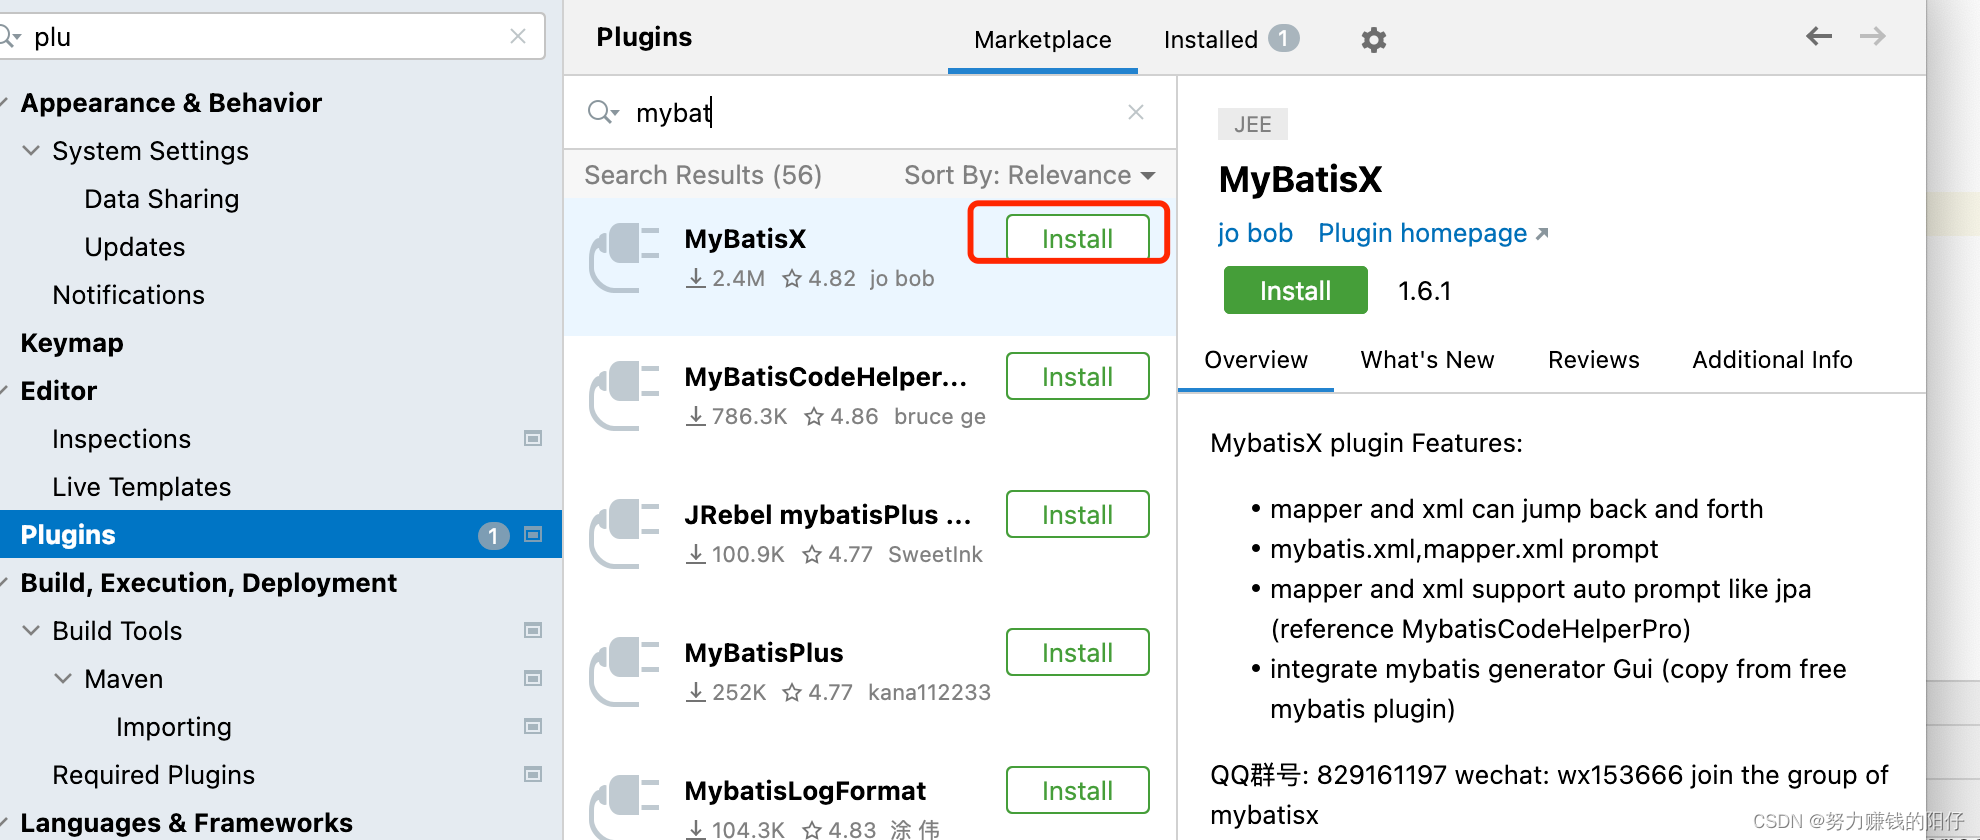Select Required Plugins settings
1980x840 pixels.
(x=153, y=775)
